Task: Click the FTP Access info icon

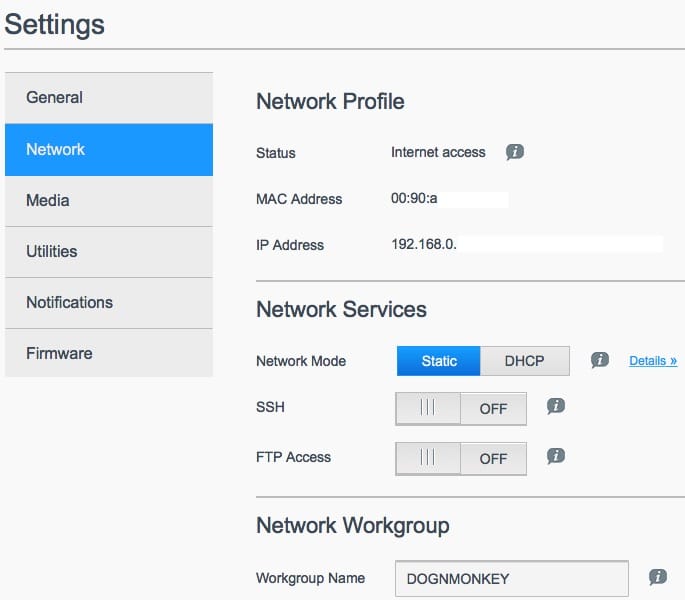Action: coord(557,456)
